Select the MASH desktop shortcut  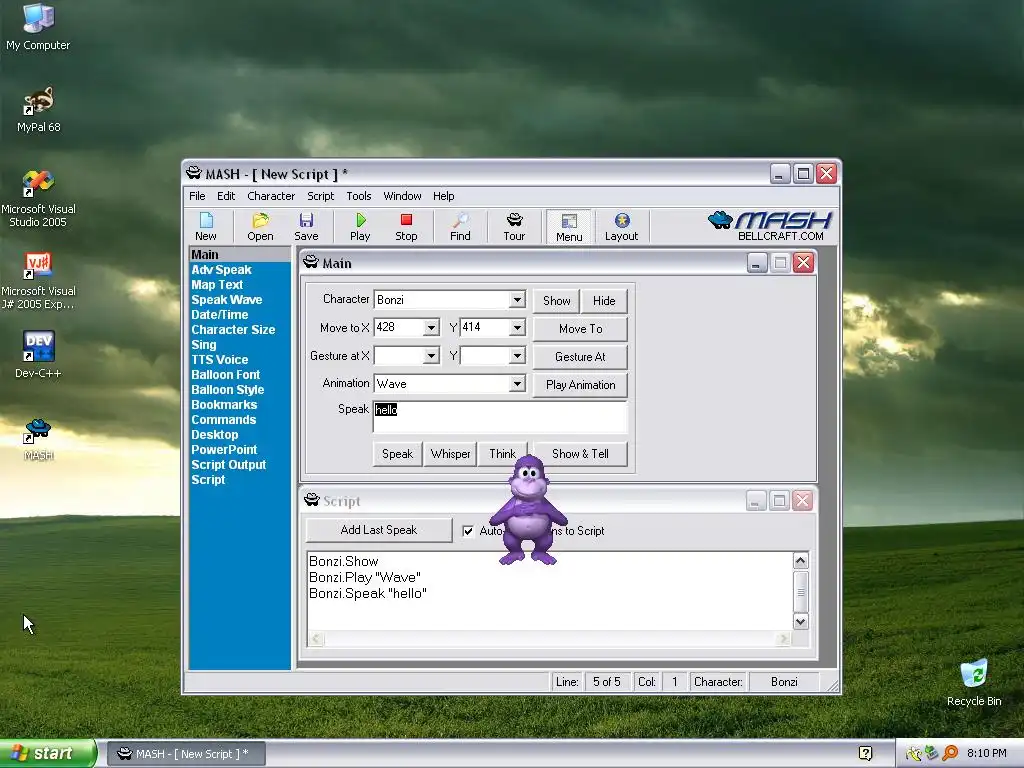[x=38, y=440]
